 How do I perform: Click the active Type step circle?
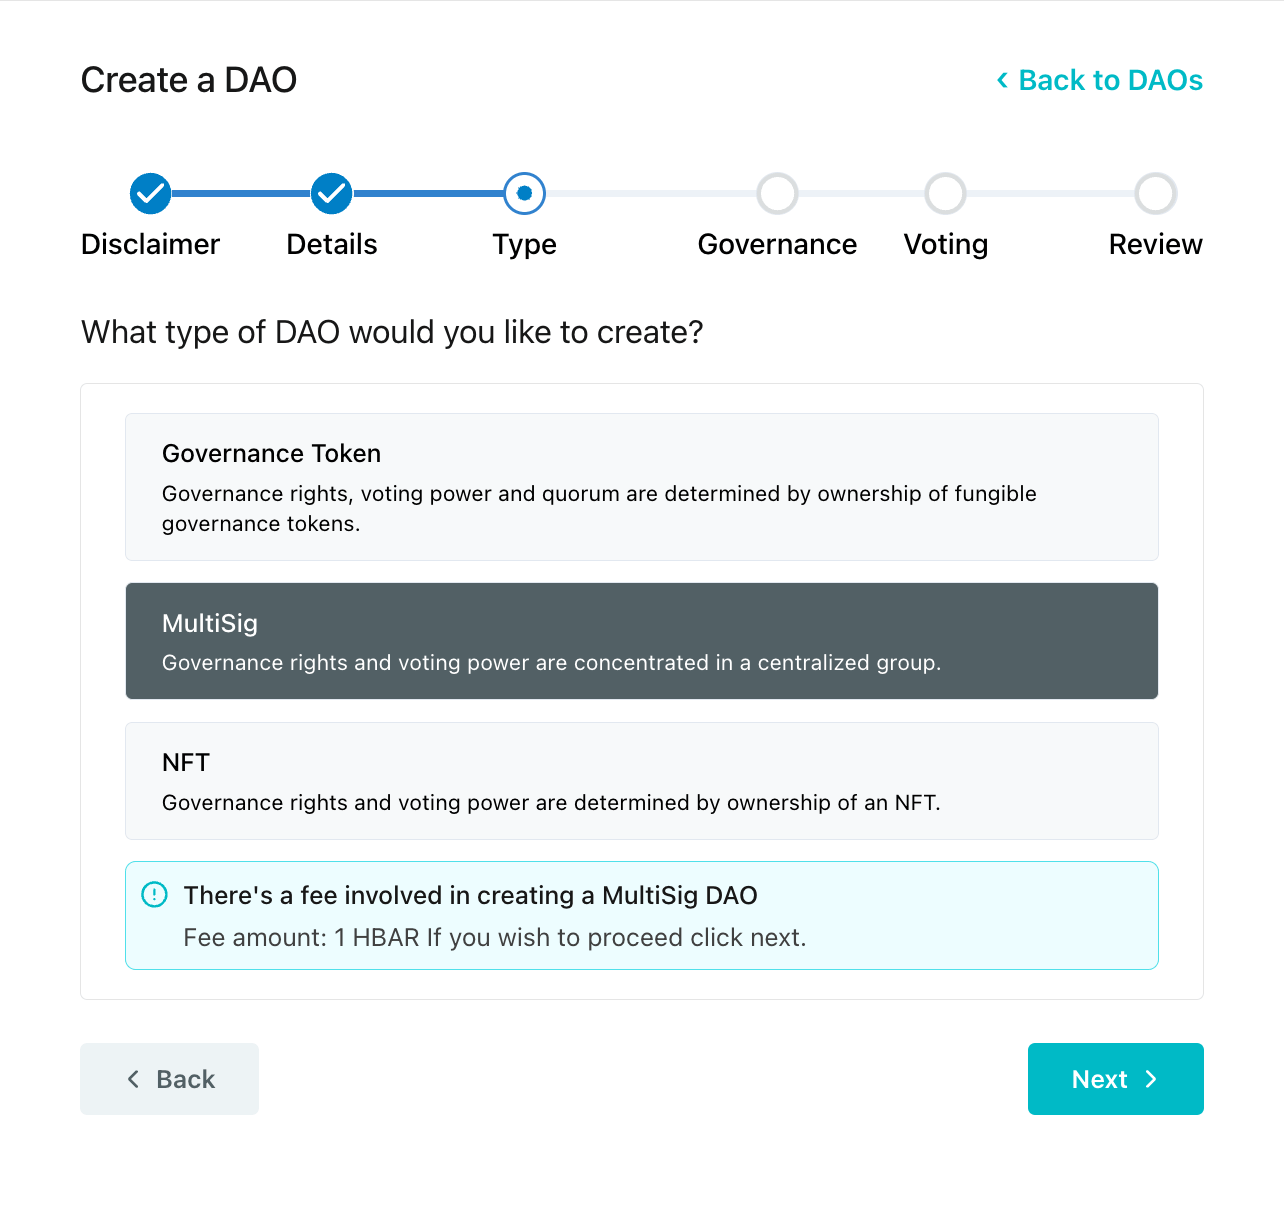click(x=524, y=193)
